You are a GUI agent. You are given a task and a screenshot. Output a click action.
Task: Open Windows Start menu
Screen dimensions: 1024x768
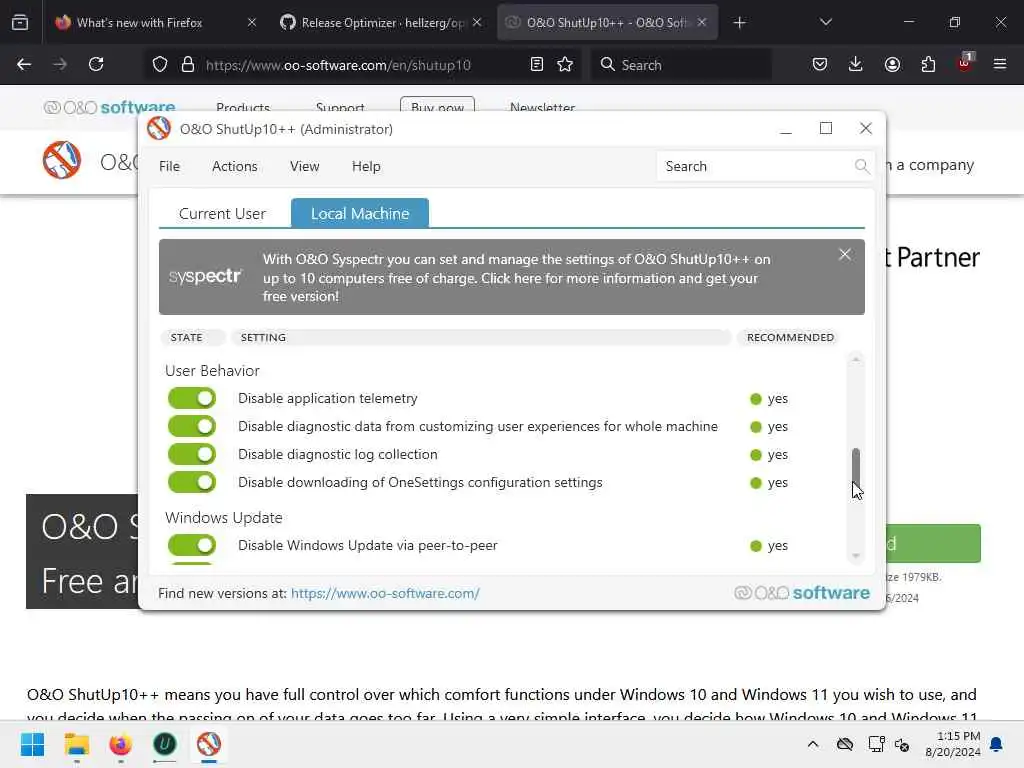coord(32,744)
